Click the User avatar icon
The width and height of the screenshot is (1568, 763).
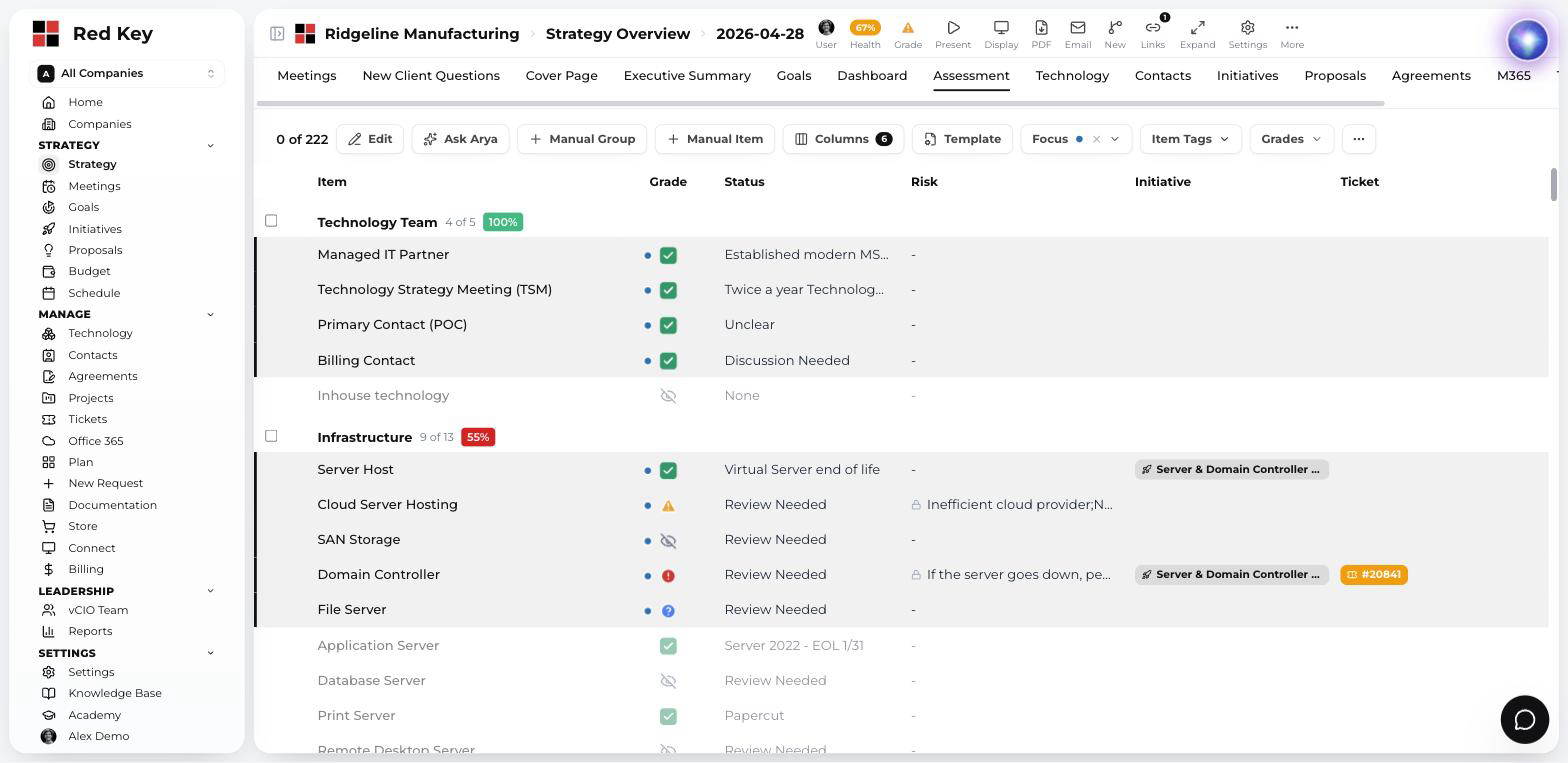click(x=826, y=27)
